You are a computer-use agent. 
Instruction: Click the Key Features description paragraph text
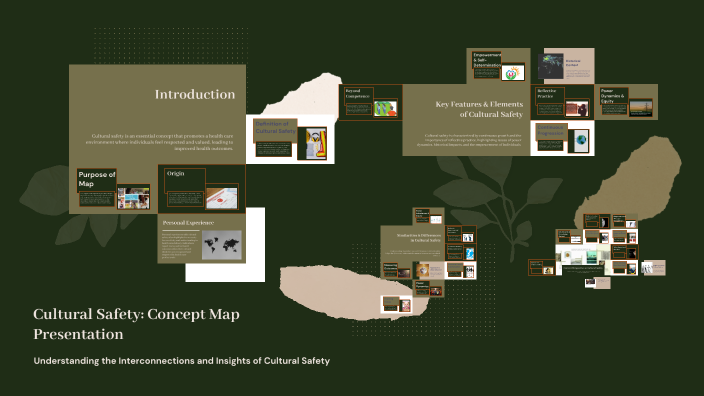click(469, 140)
